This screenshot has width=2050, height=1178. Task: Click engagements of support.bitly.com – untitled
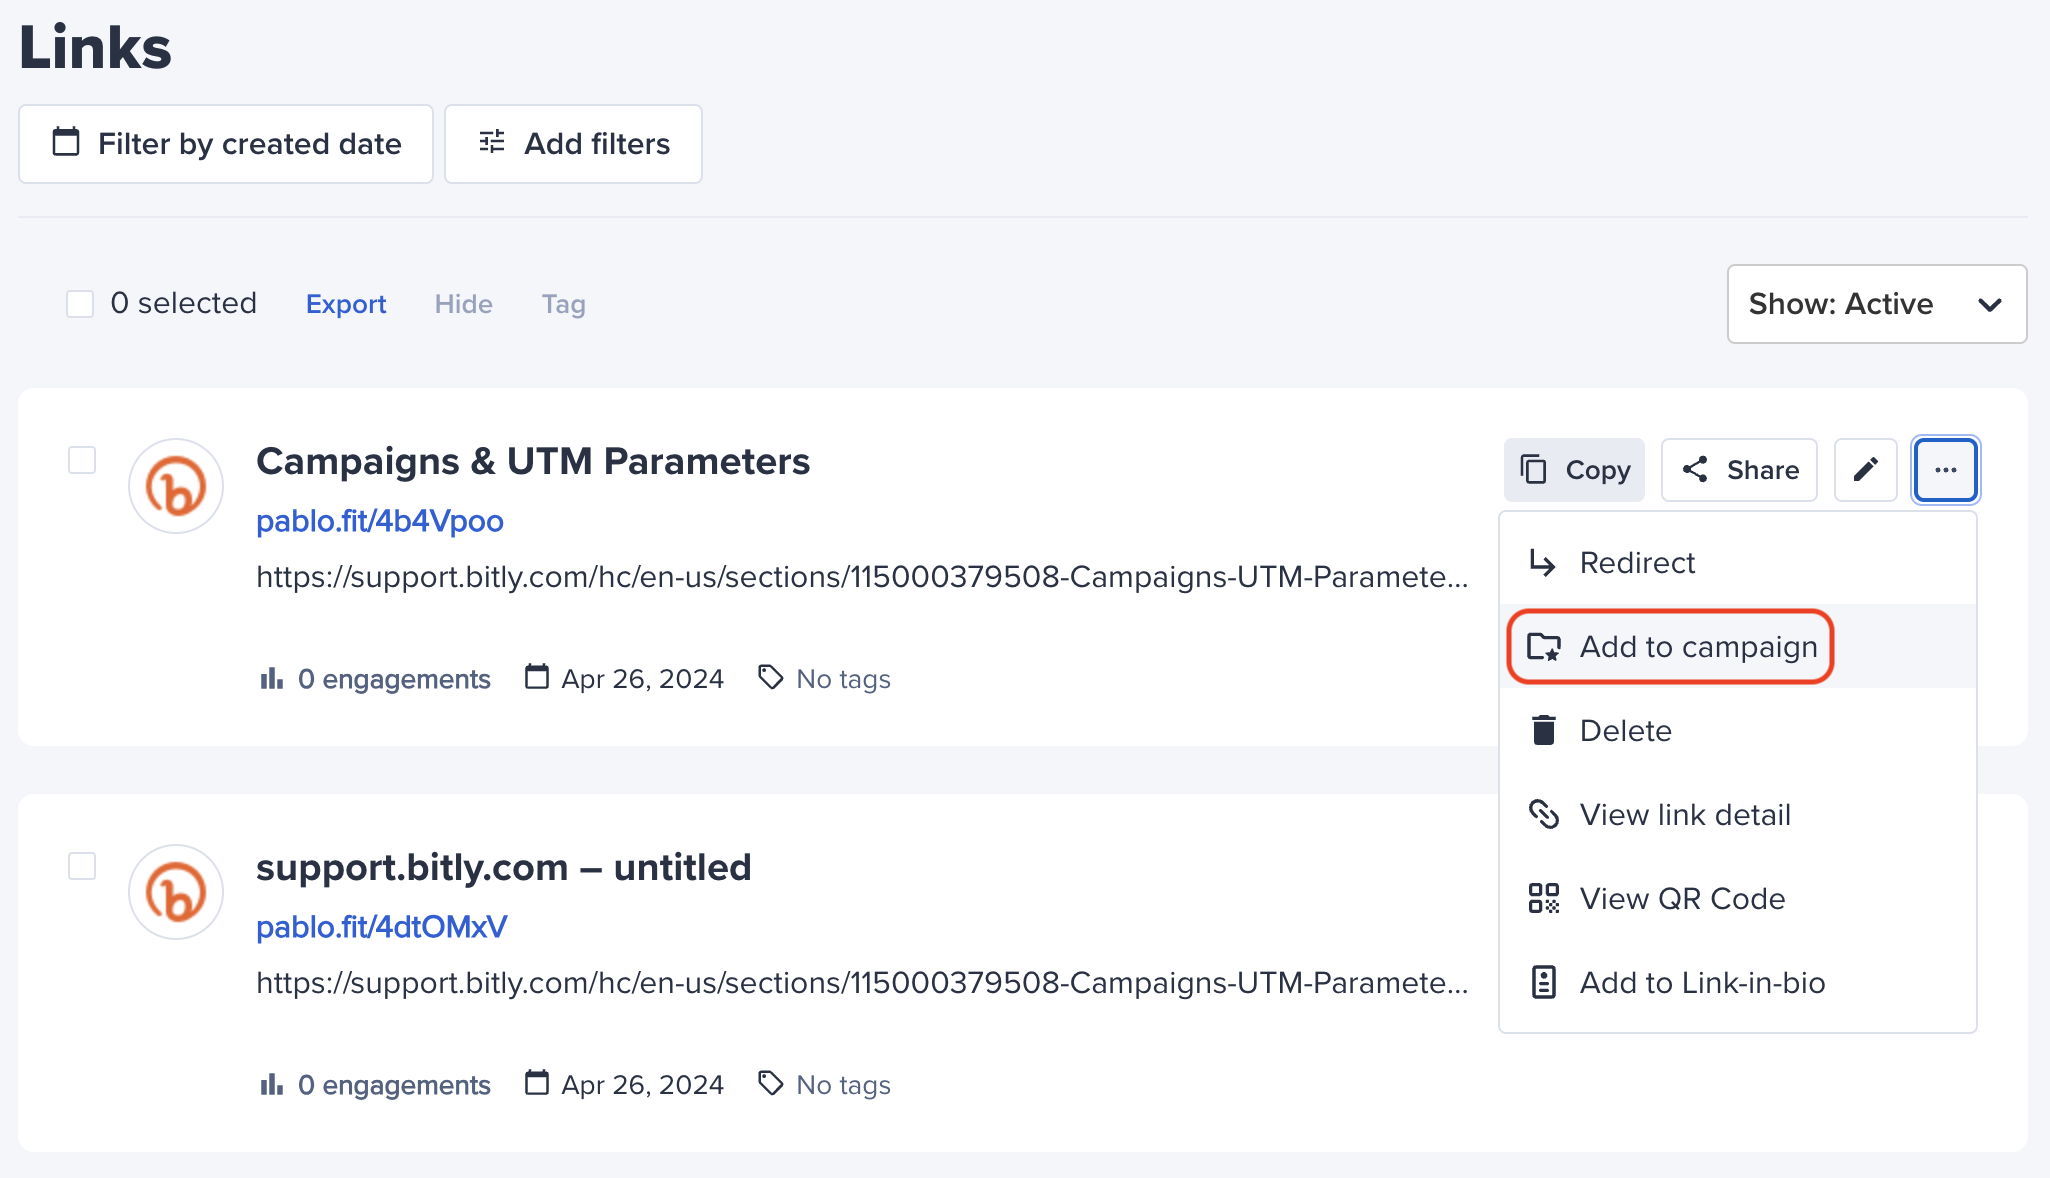[x=375, y=1085]
